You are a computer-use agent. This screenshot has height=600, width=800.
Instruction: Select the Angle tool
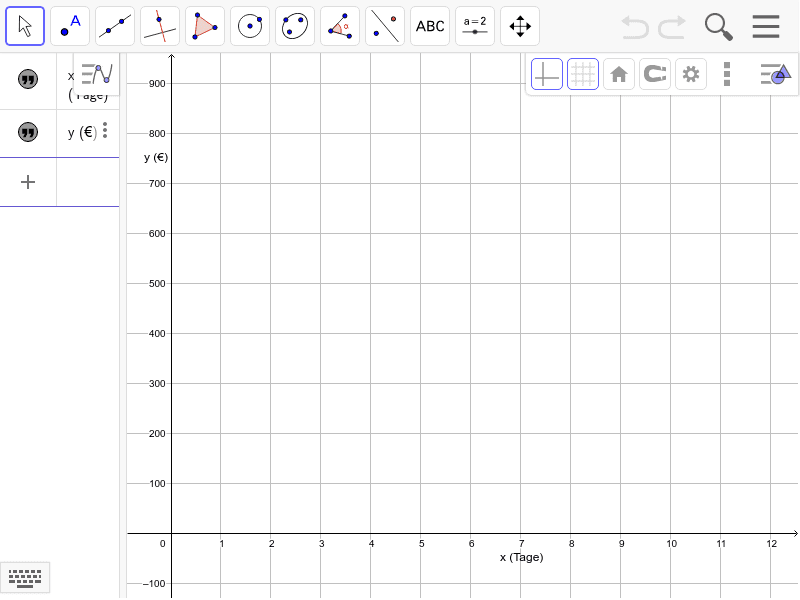[340, 26]
